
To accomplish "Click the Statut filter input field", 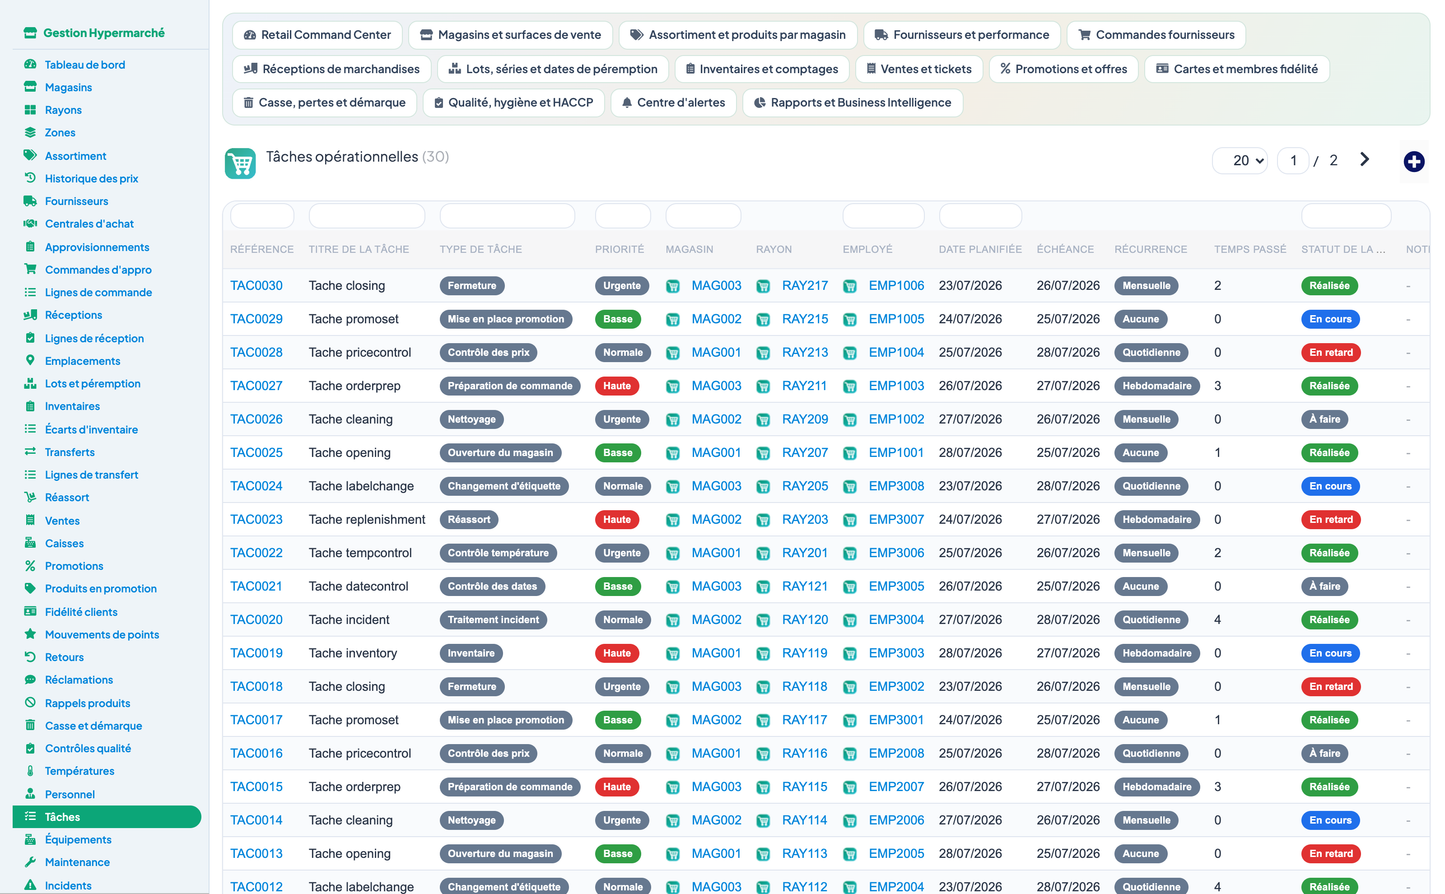I will [1346, 216].
